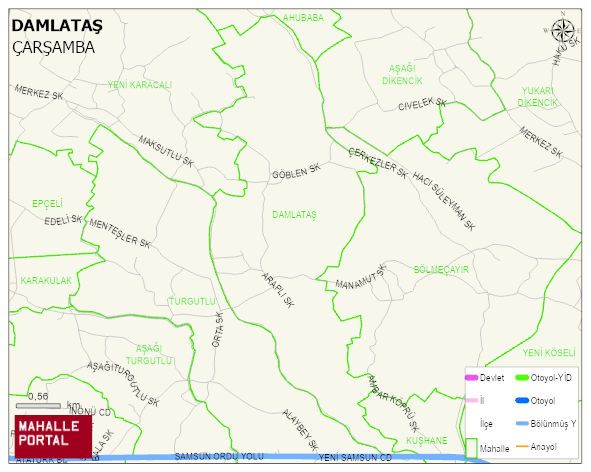Click the GÖBLEN SK street label

tap(296, 172)
